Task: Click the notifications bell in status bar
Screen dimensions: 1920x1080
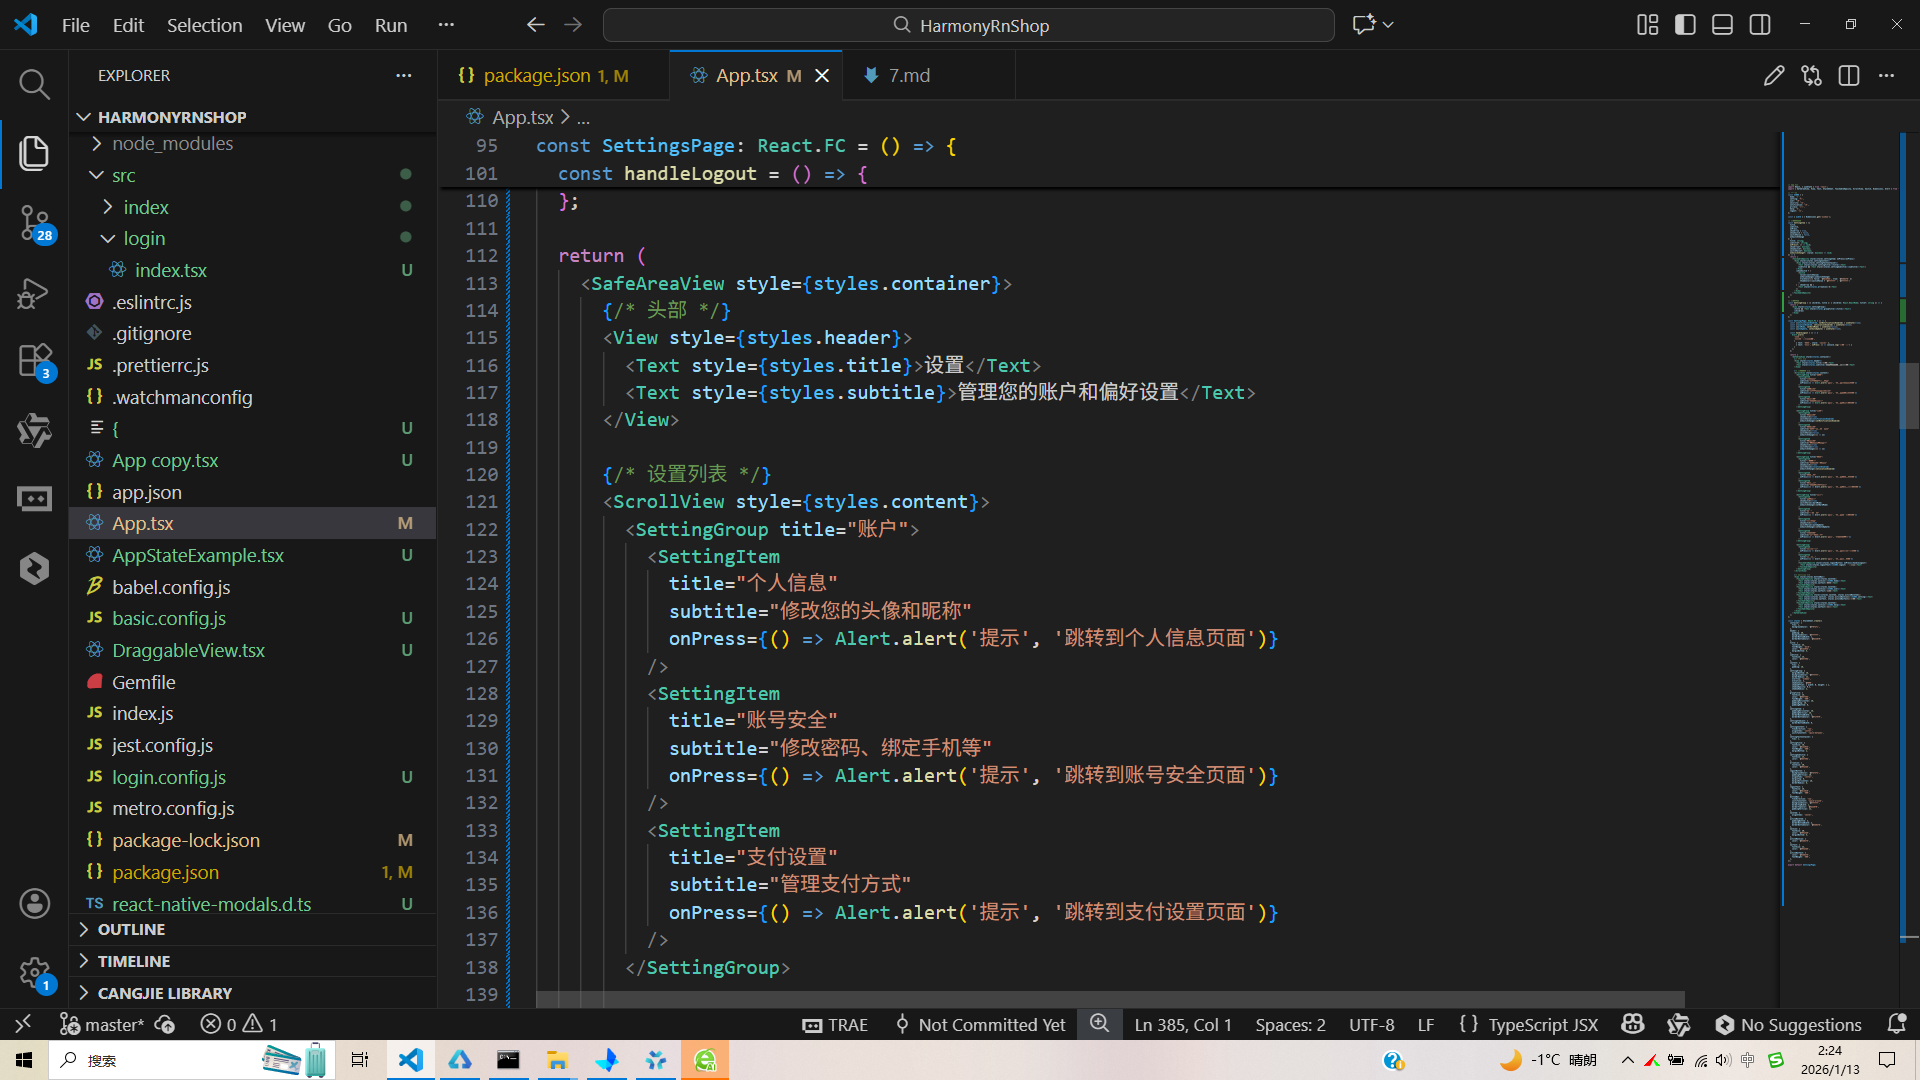Action: 1896,1024
